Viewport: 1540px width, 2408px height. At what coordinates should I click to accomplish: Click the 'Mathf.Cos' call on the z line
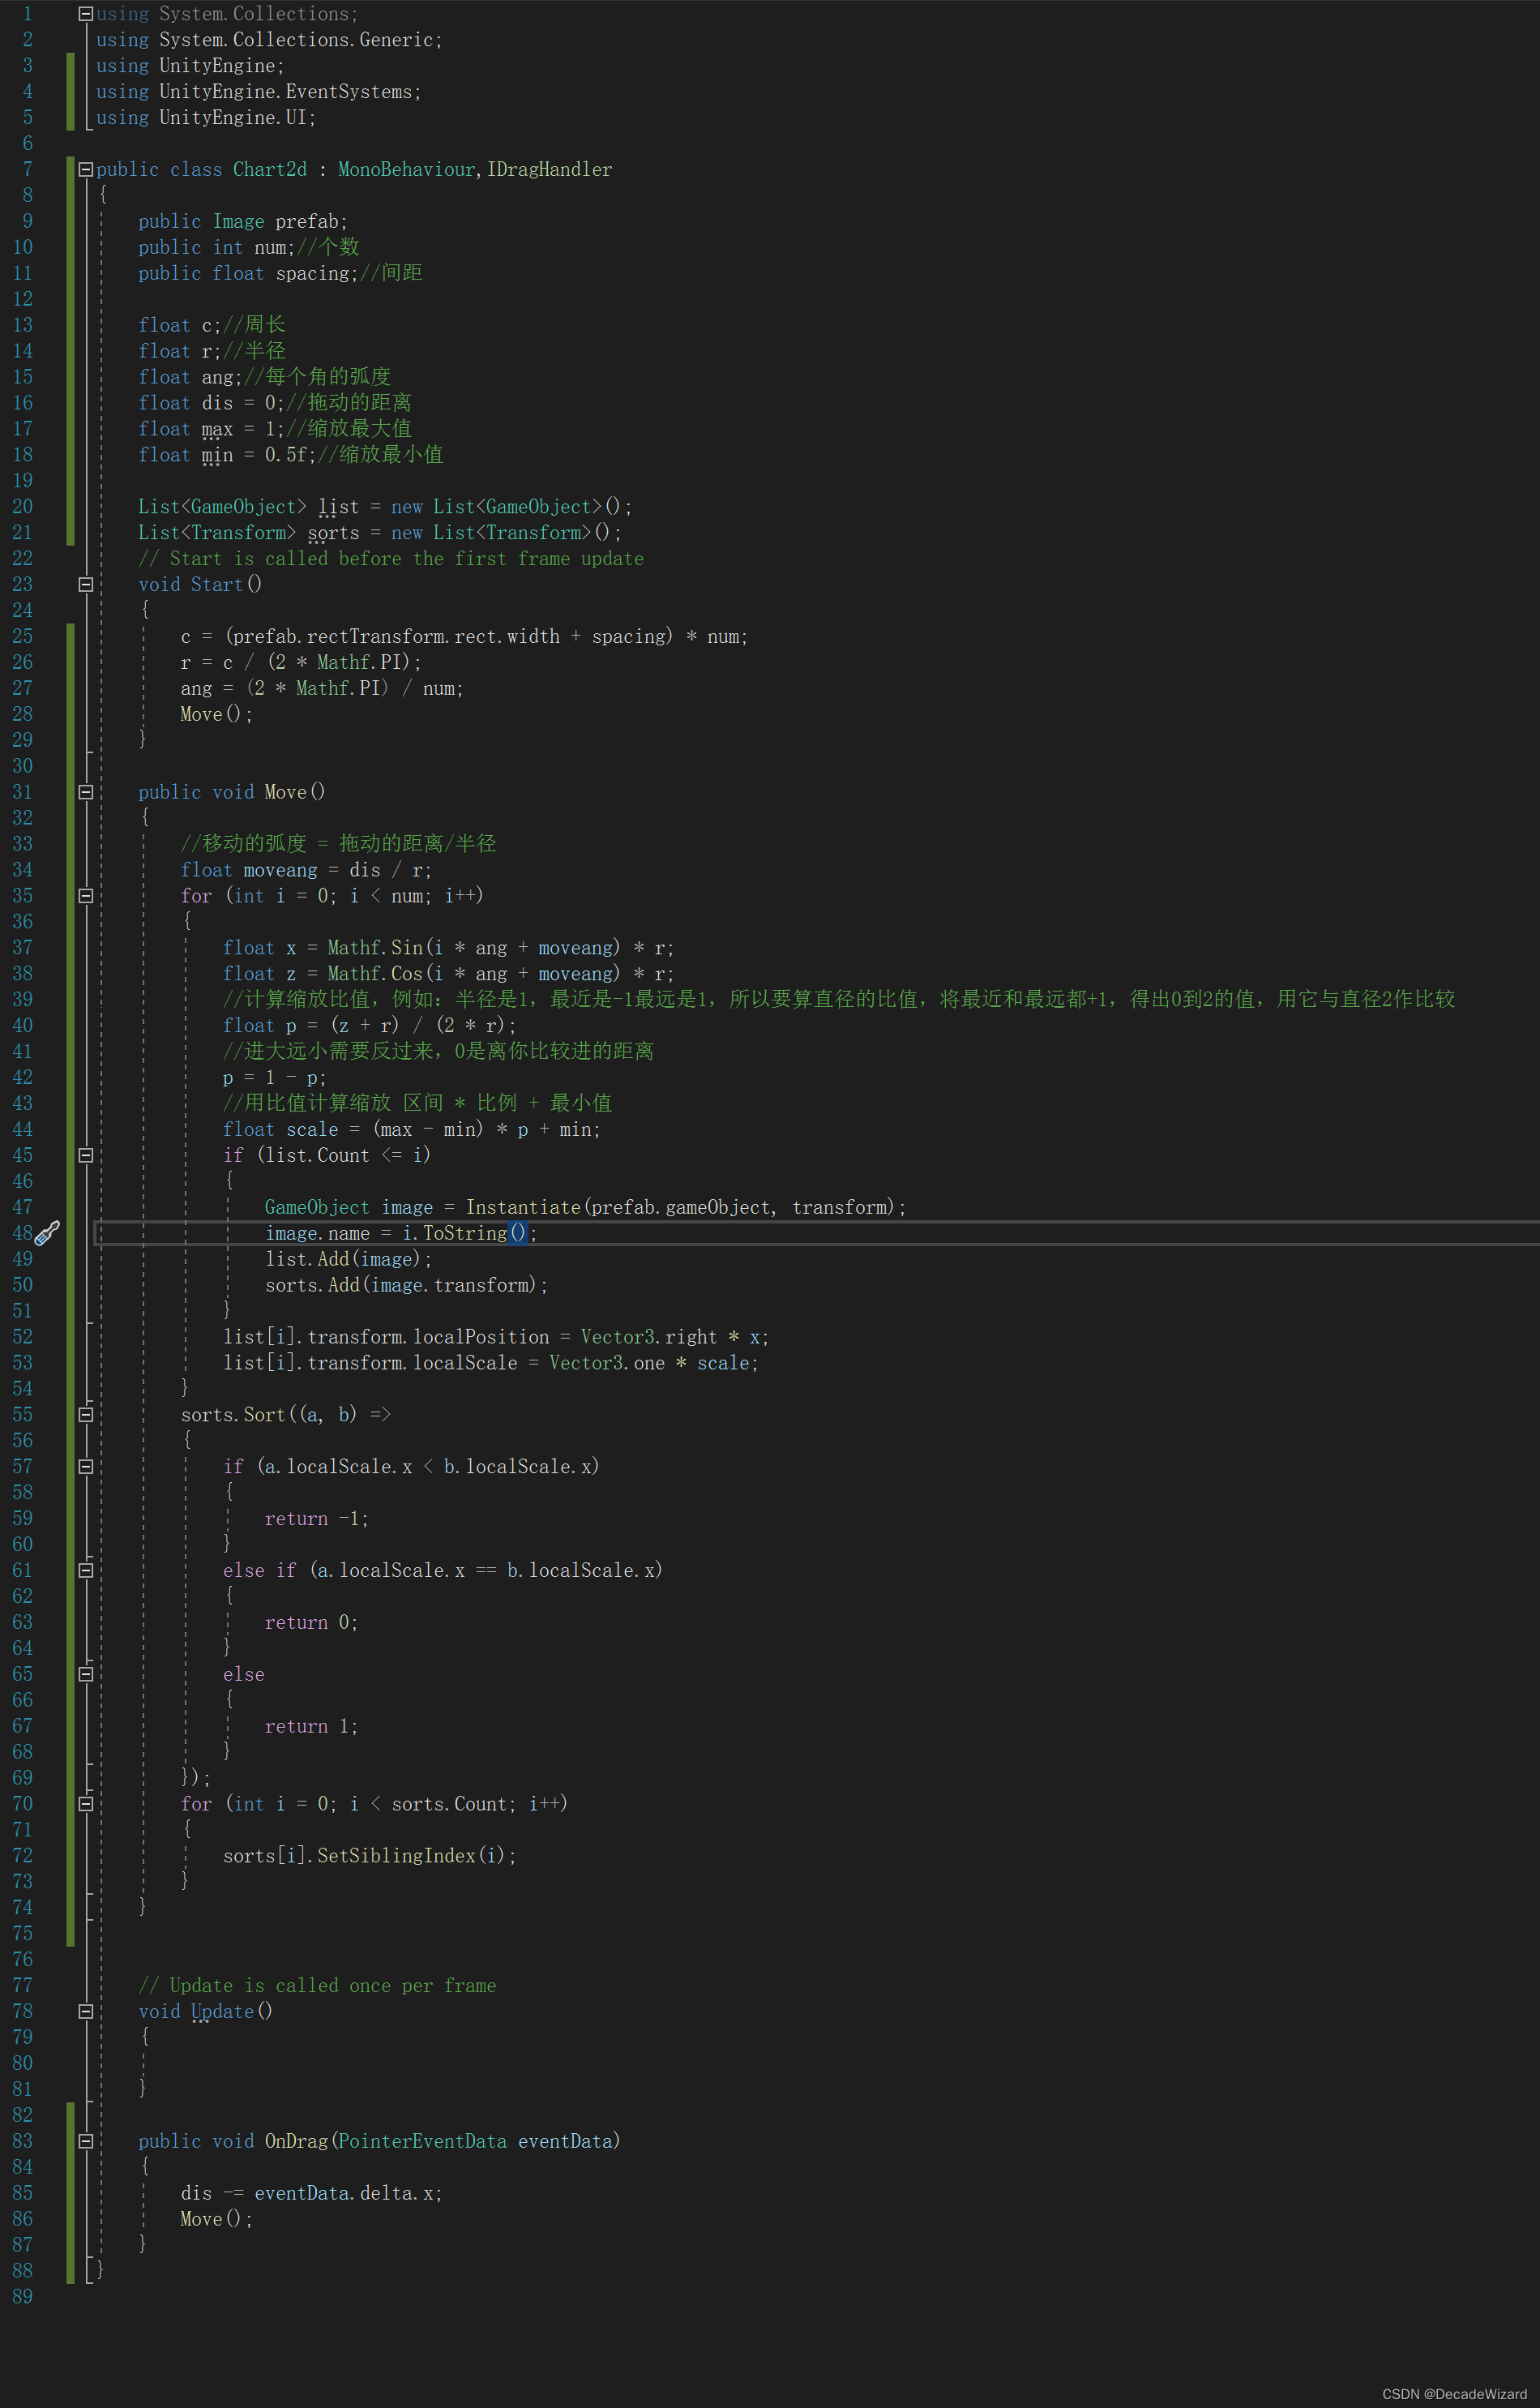click(375, 974)
